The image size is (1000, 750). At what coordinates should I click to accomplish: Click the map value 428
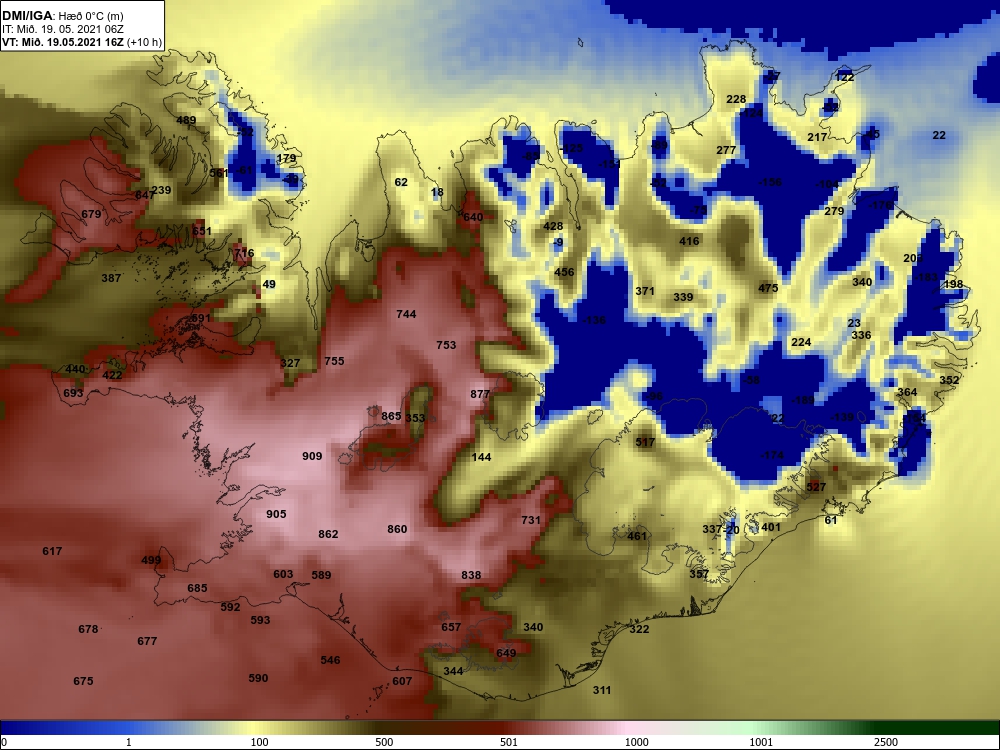point(553,226)
